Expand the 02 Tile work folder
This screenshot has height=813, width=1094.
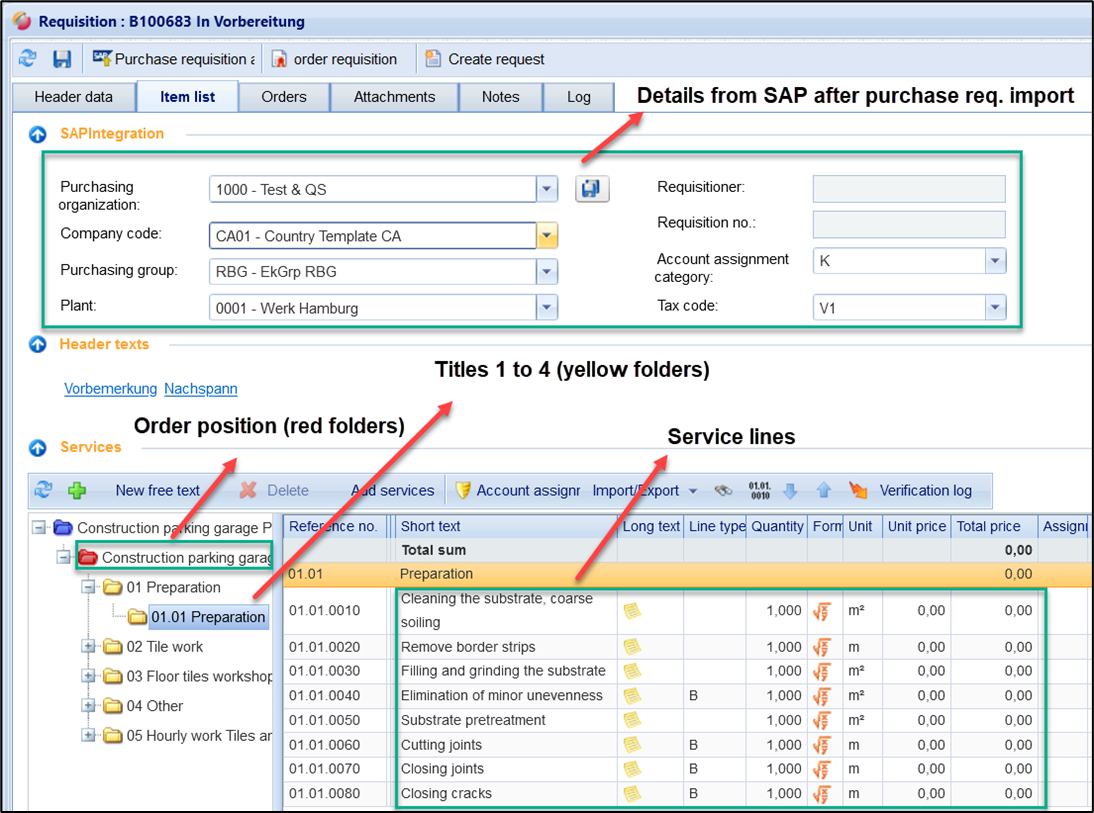pyautogui.click(x=89, y=647)
